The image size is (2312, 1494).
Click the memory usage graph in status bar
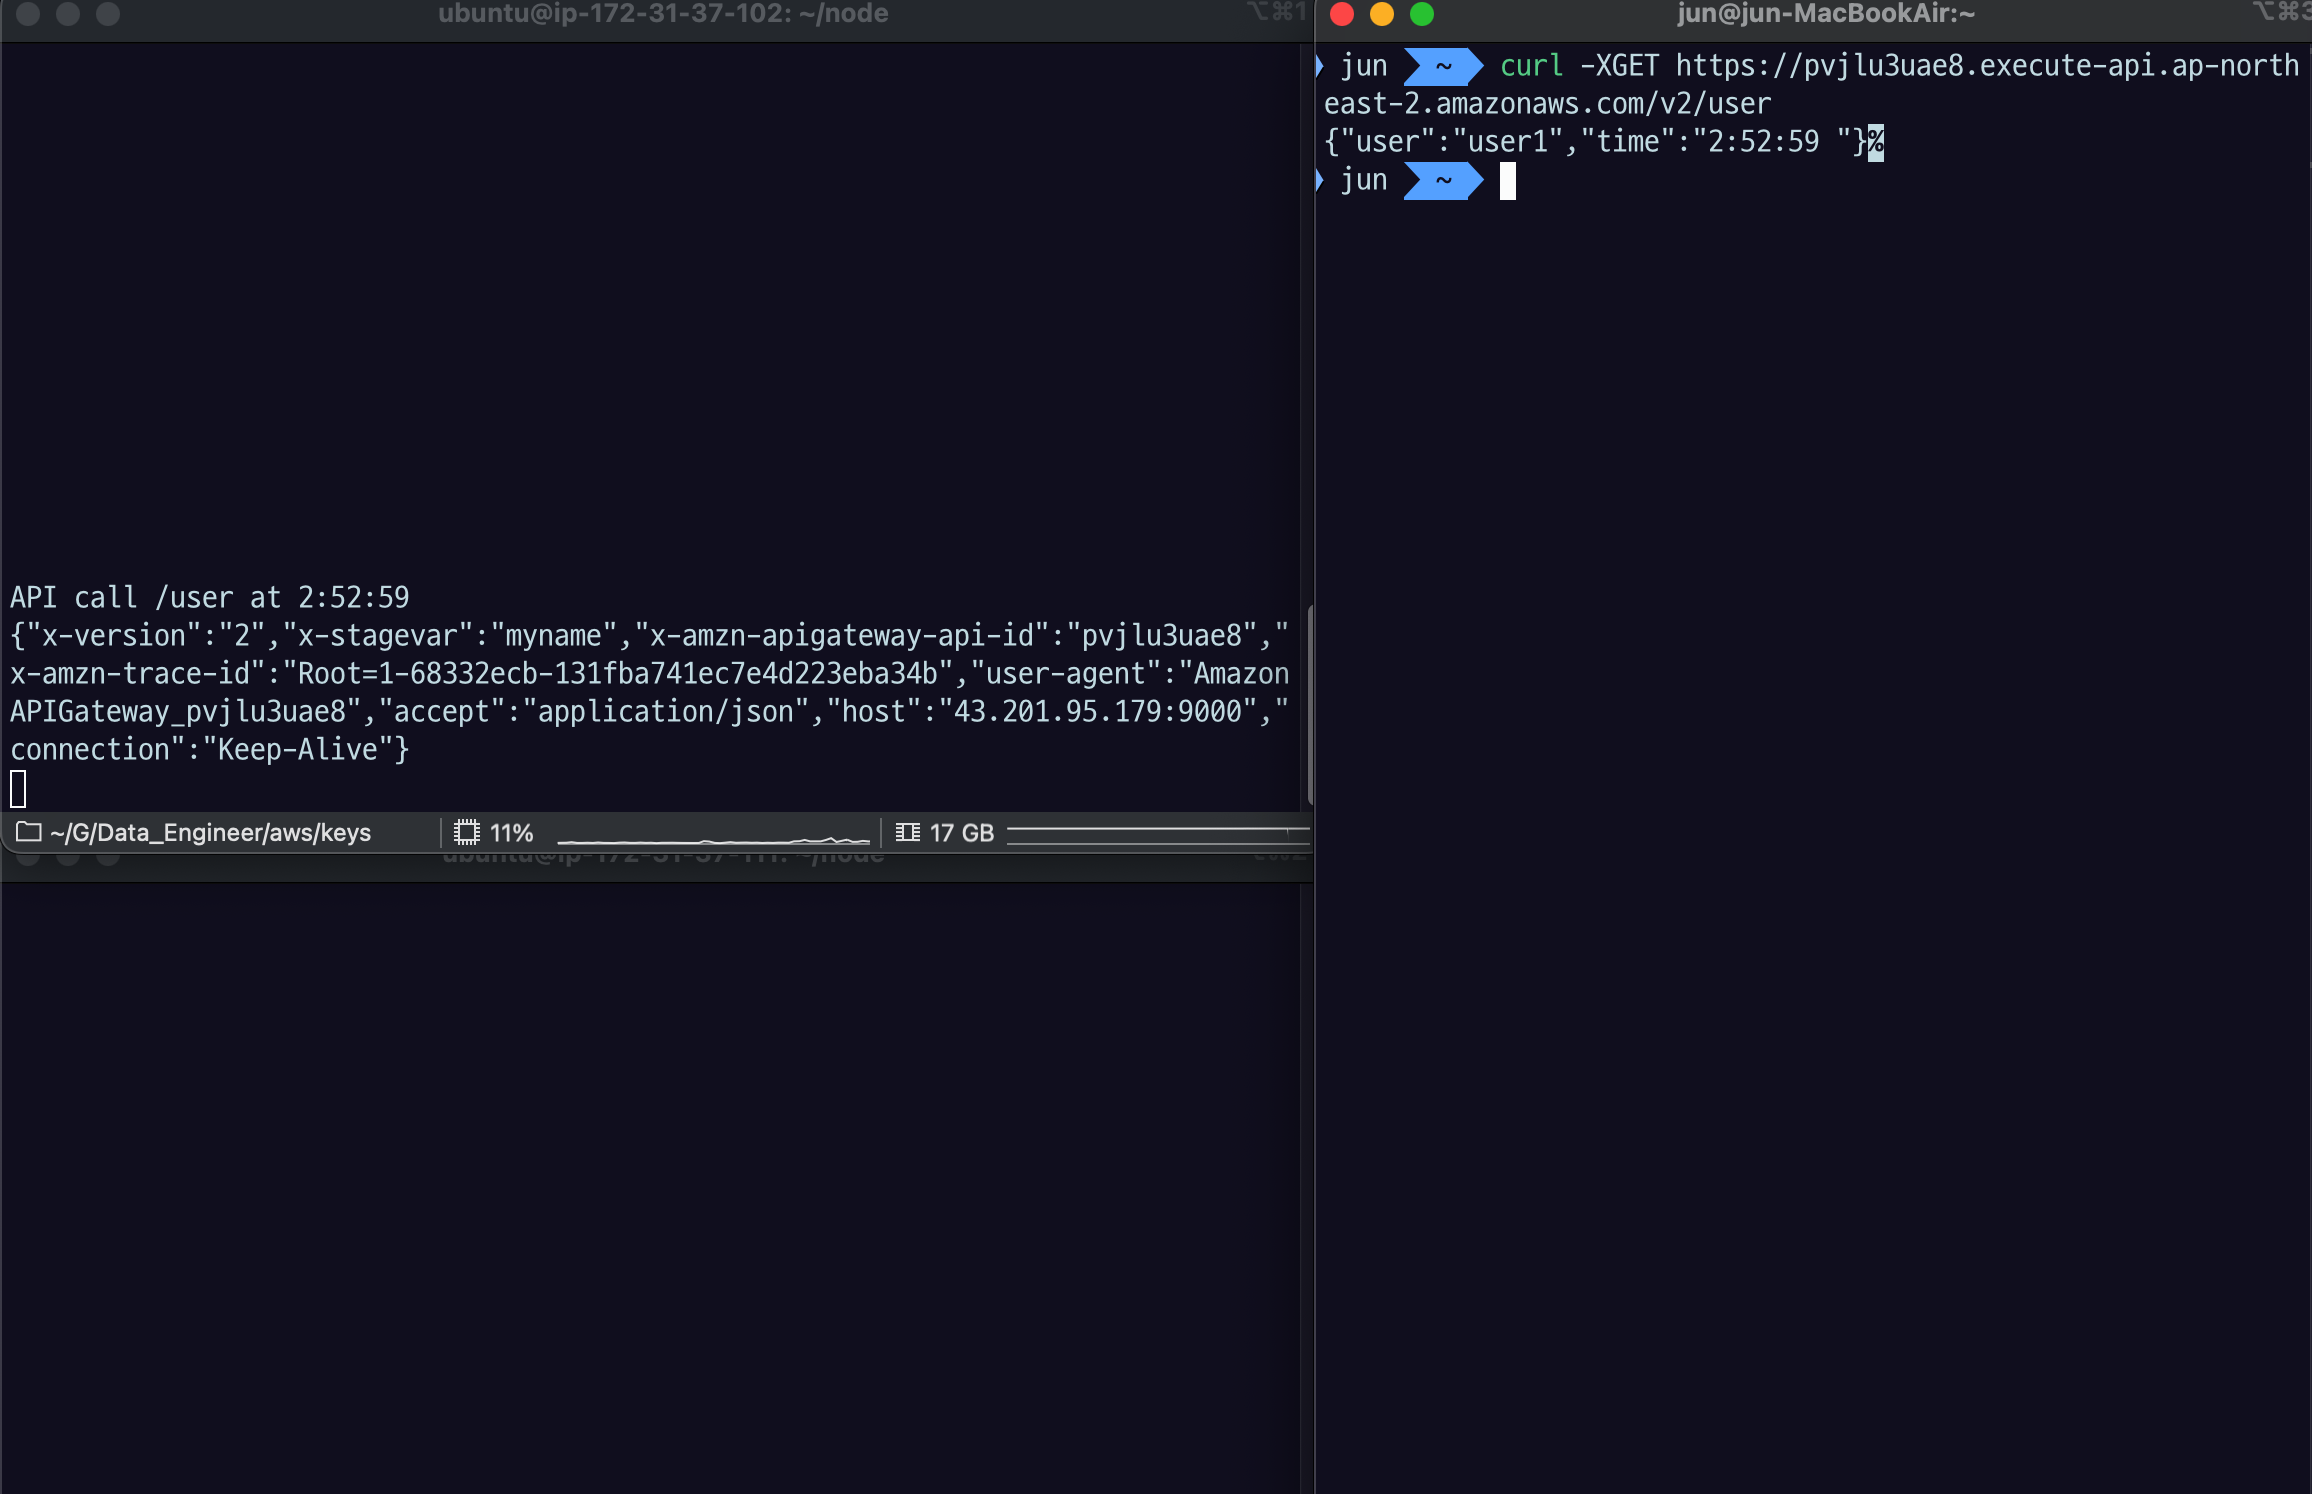(x=1157, y=832)
